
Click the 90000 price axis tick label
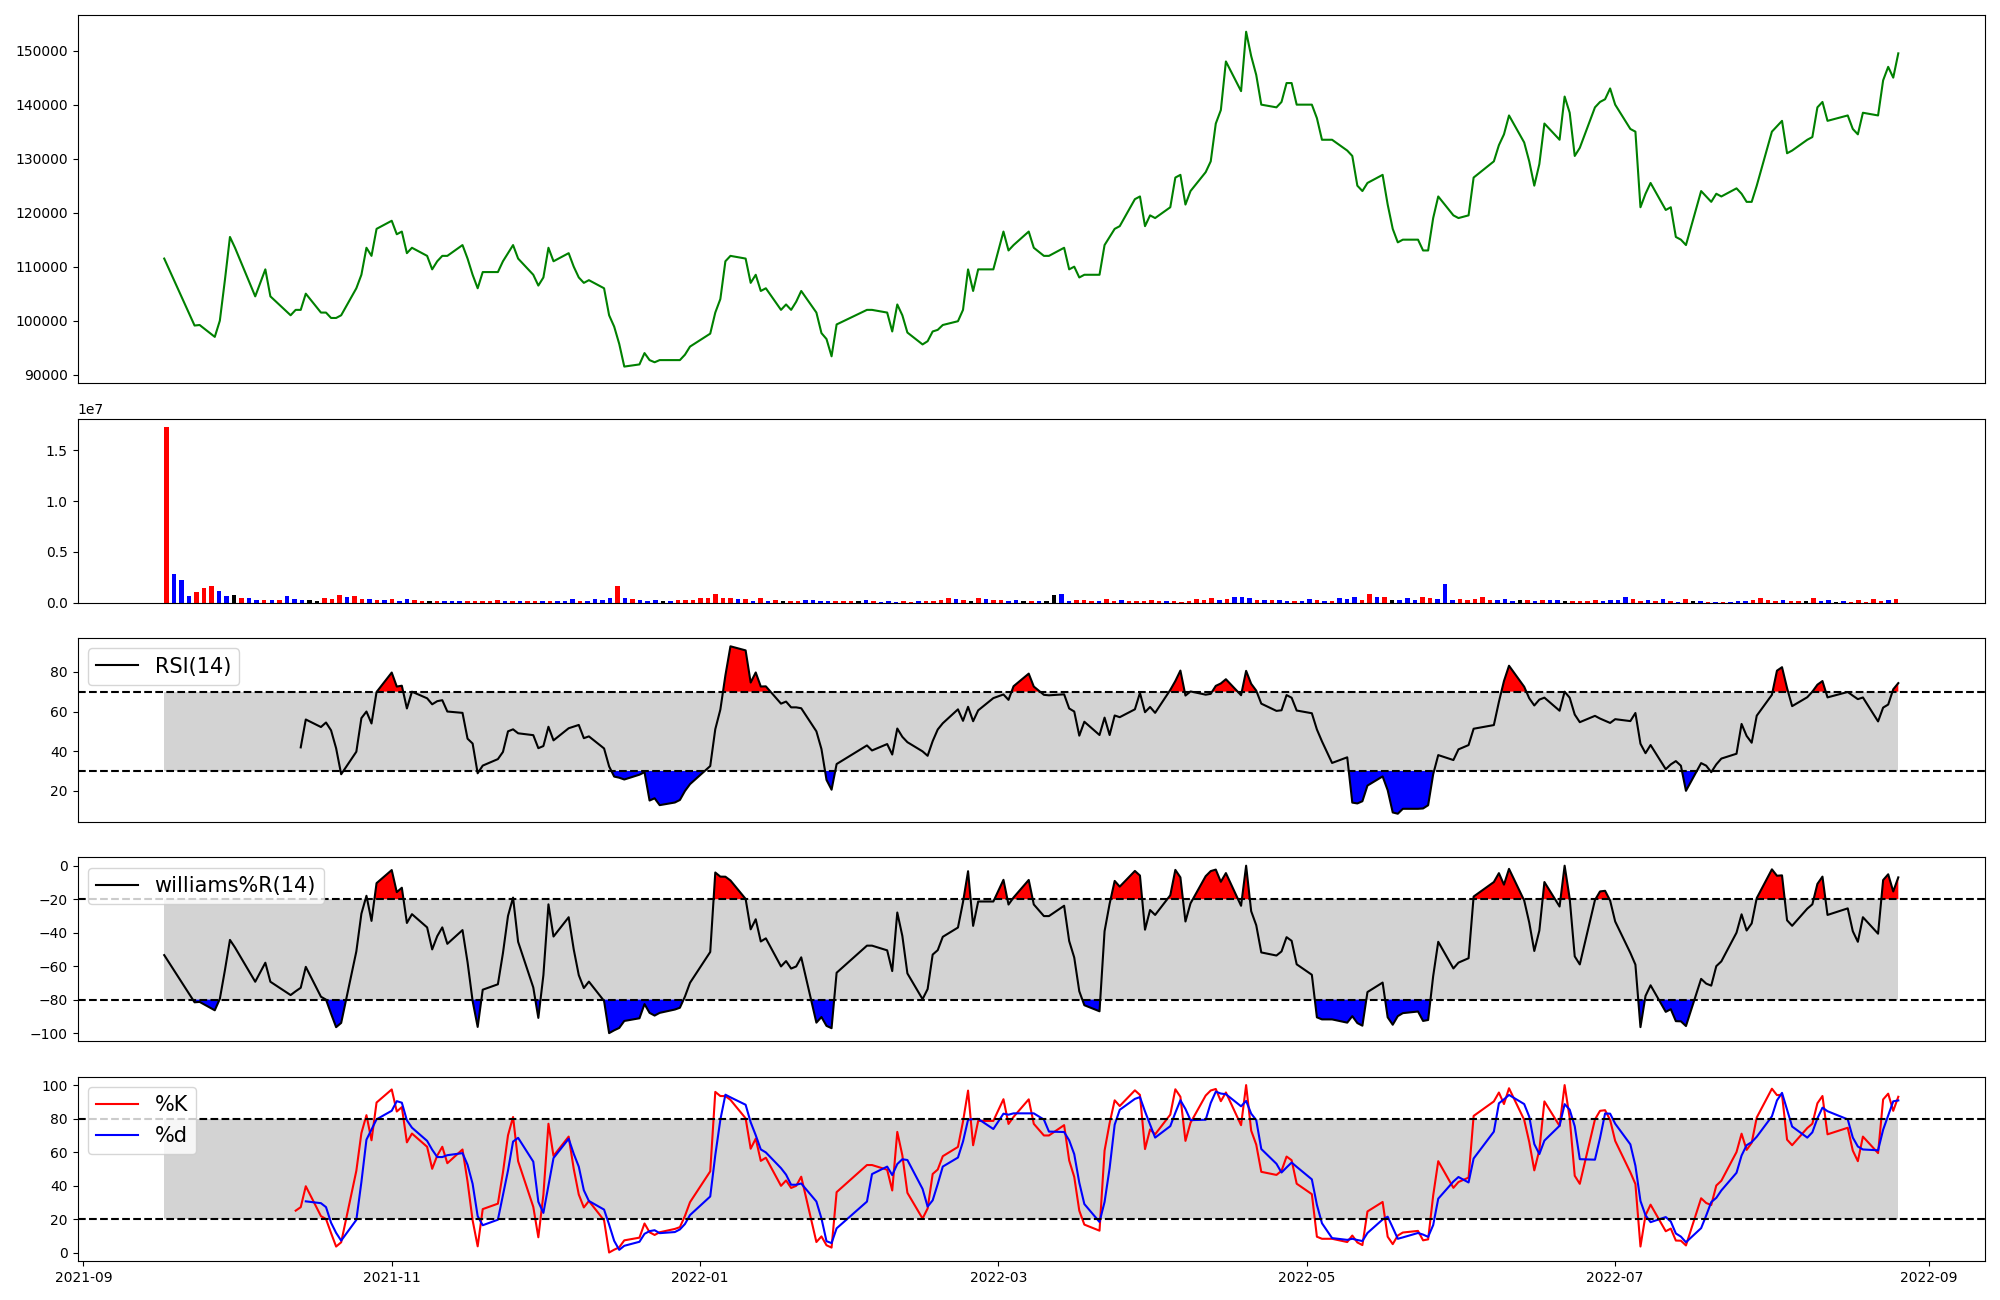(46, 375)
